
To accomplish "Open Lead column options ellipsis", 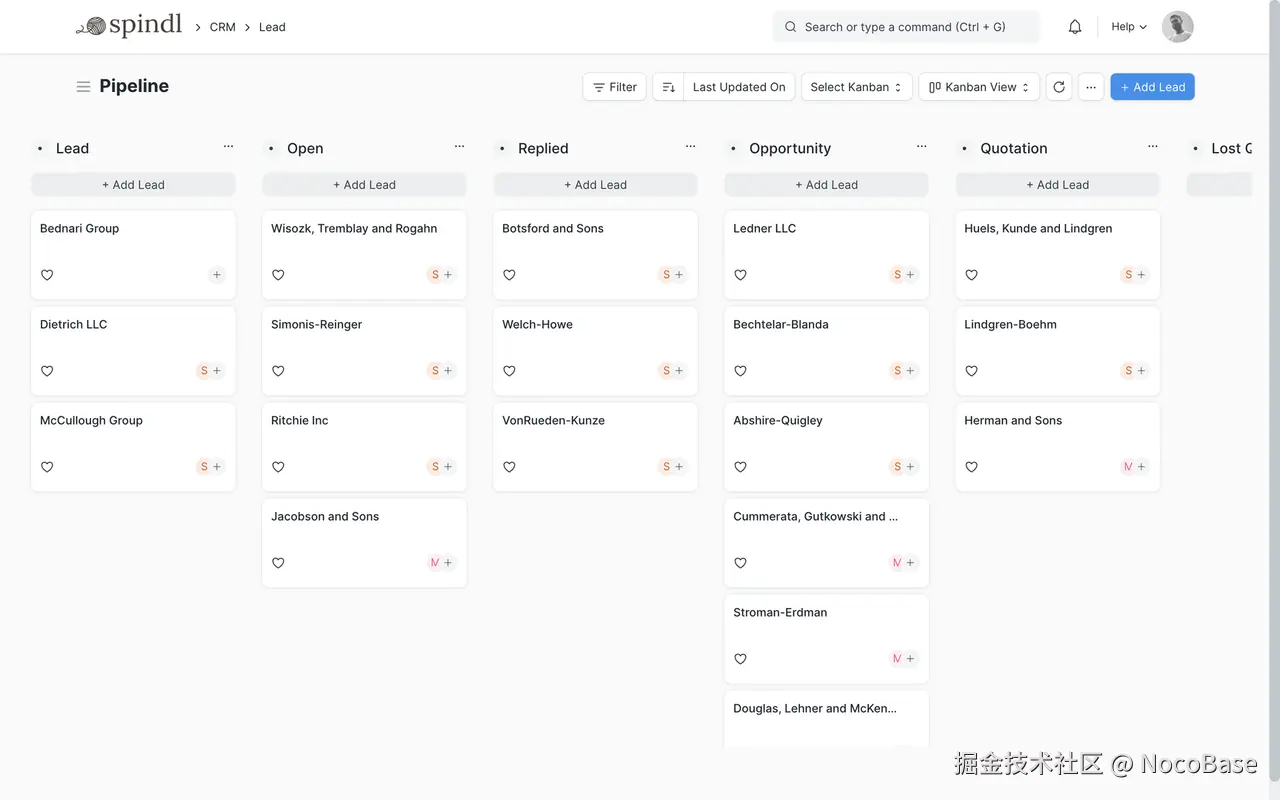I will (x=228, y=147).
